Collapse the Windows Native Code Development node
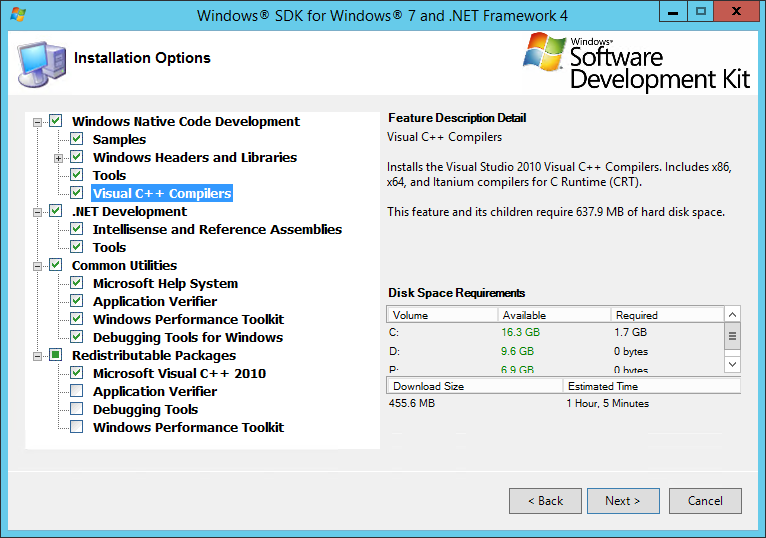This screenshot has width=766, height=538. tap(38, 122)
